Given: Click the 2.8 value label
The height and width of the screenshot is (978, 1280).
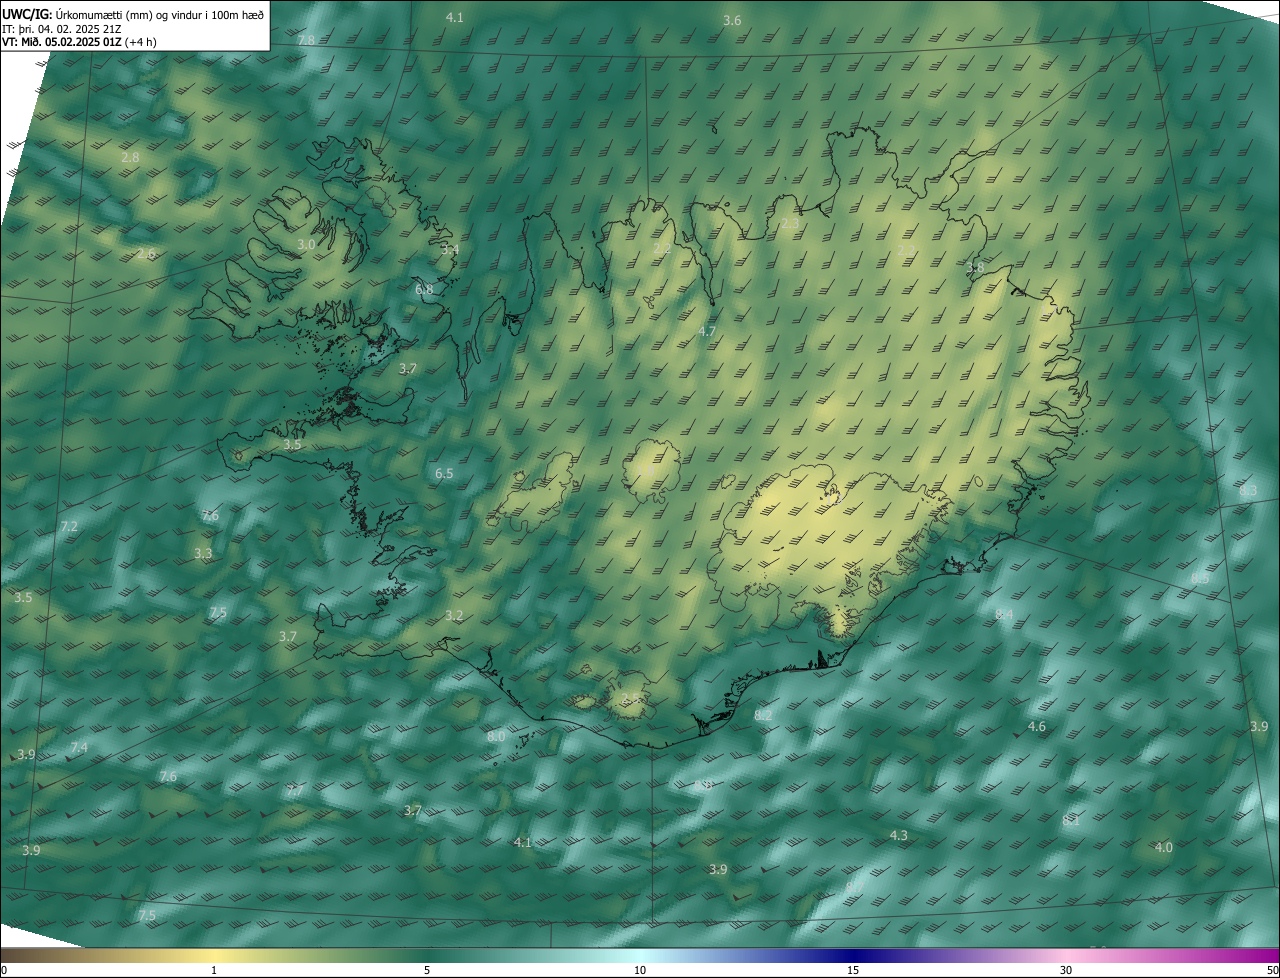Looking at the screenshot, I should (130, 158).
